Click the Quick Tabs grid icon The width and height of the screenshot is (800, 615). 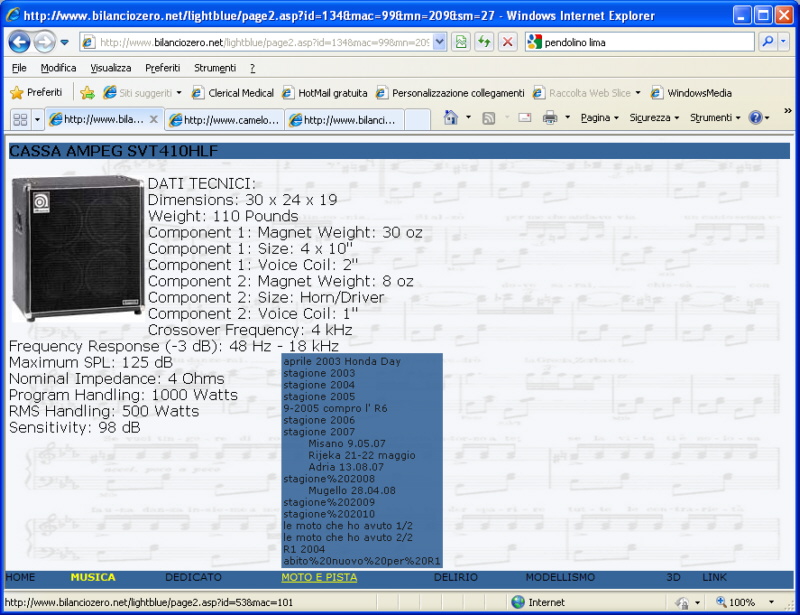pos(20,120)
